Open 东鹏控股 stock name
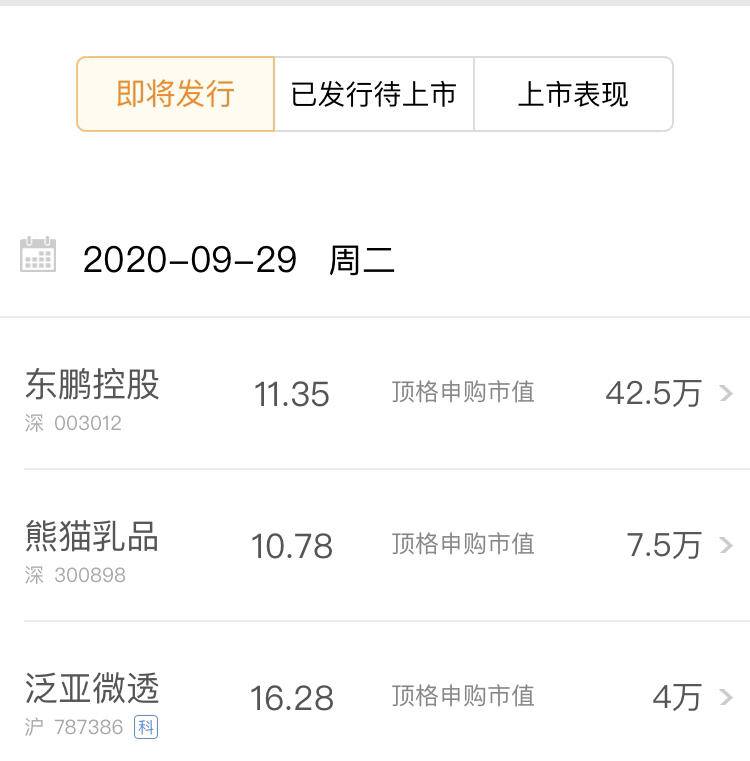The width and height of the screenshot is (750, 761). point(92,384)
